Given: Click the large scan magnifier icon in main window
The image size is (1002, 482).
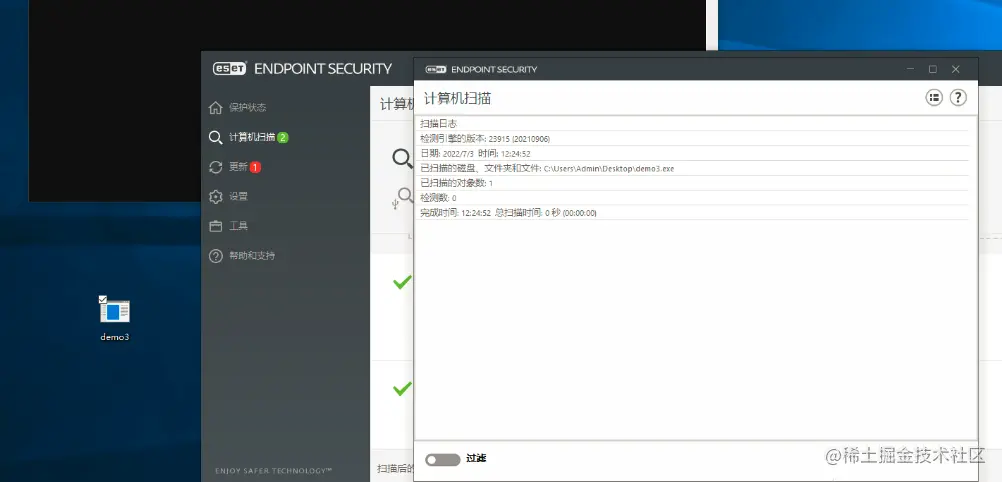Looking at the screenshot, I should tap(403, 158).
